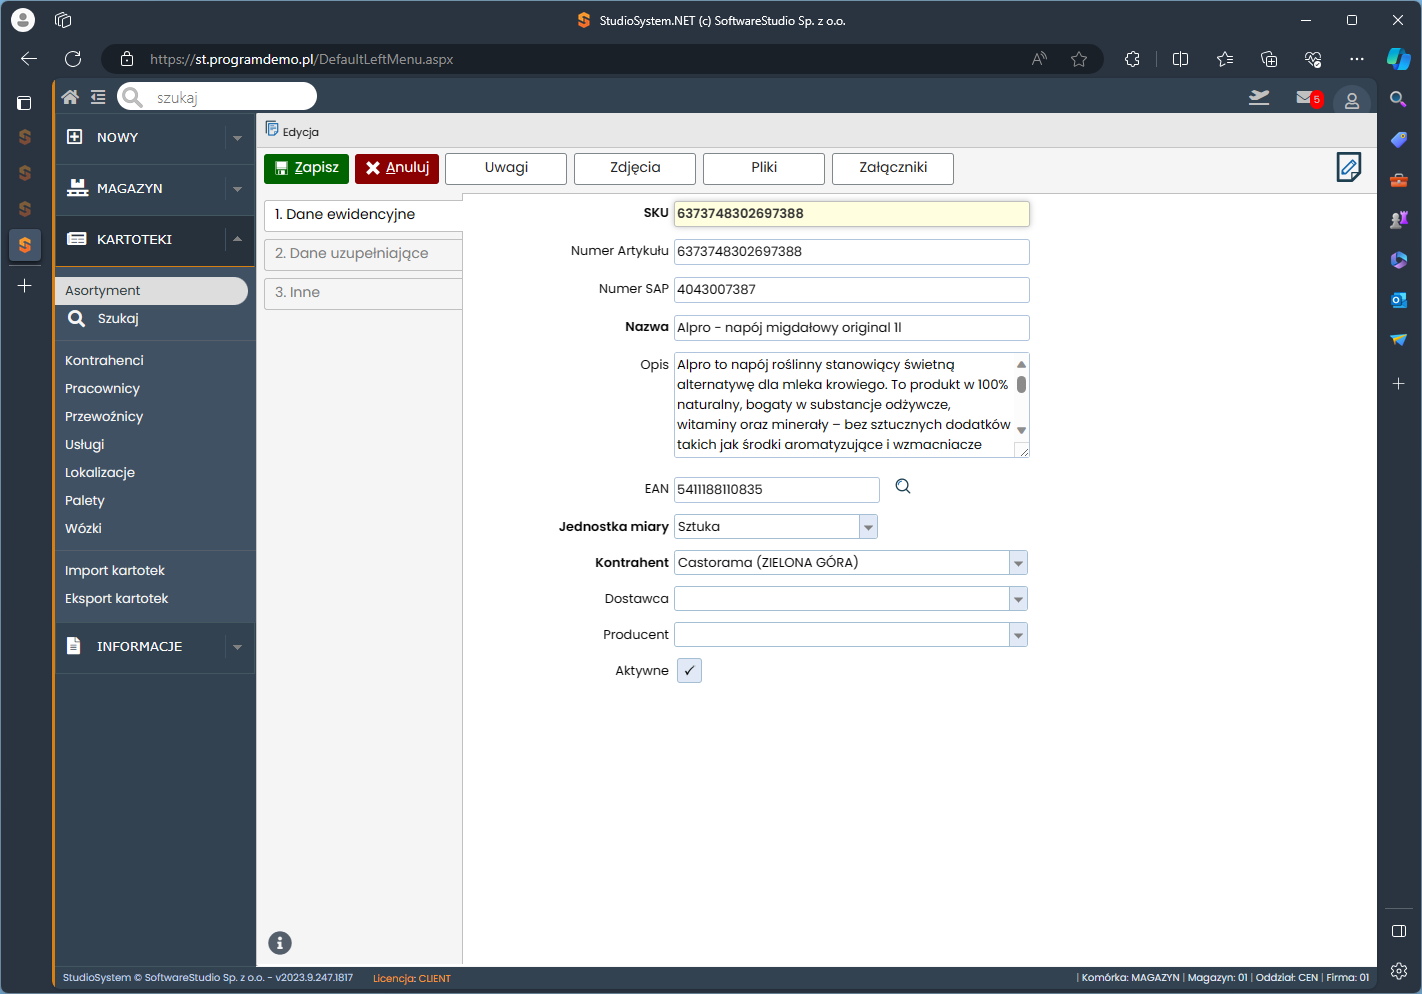The image size is (1422, 994).
Task: Open the airplane shortcut icon in header
Action: coord(1259,97)
